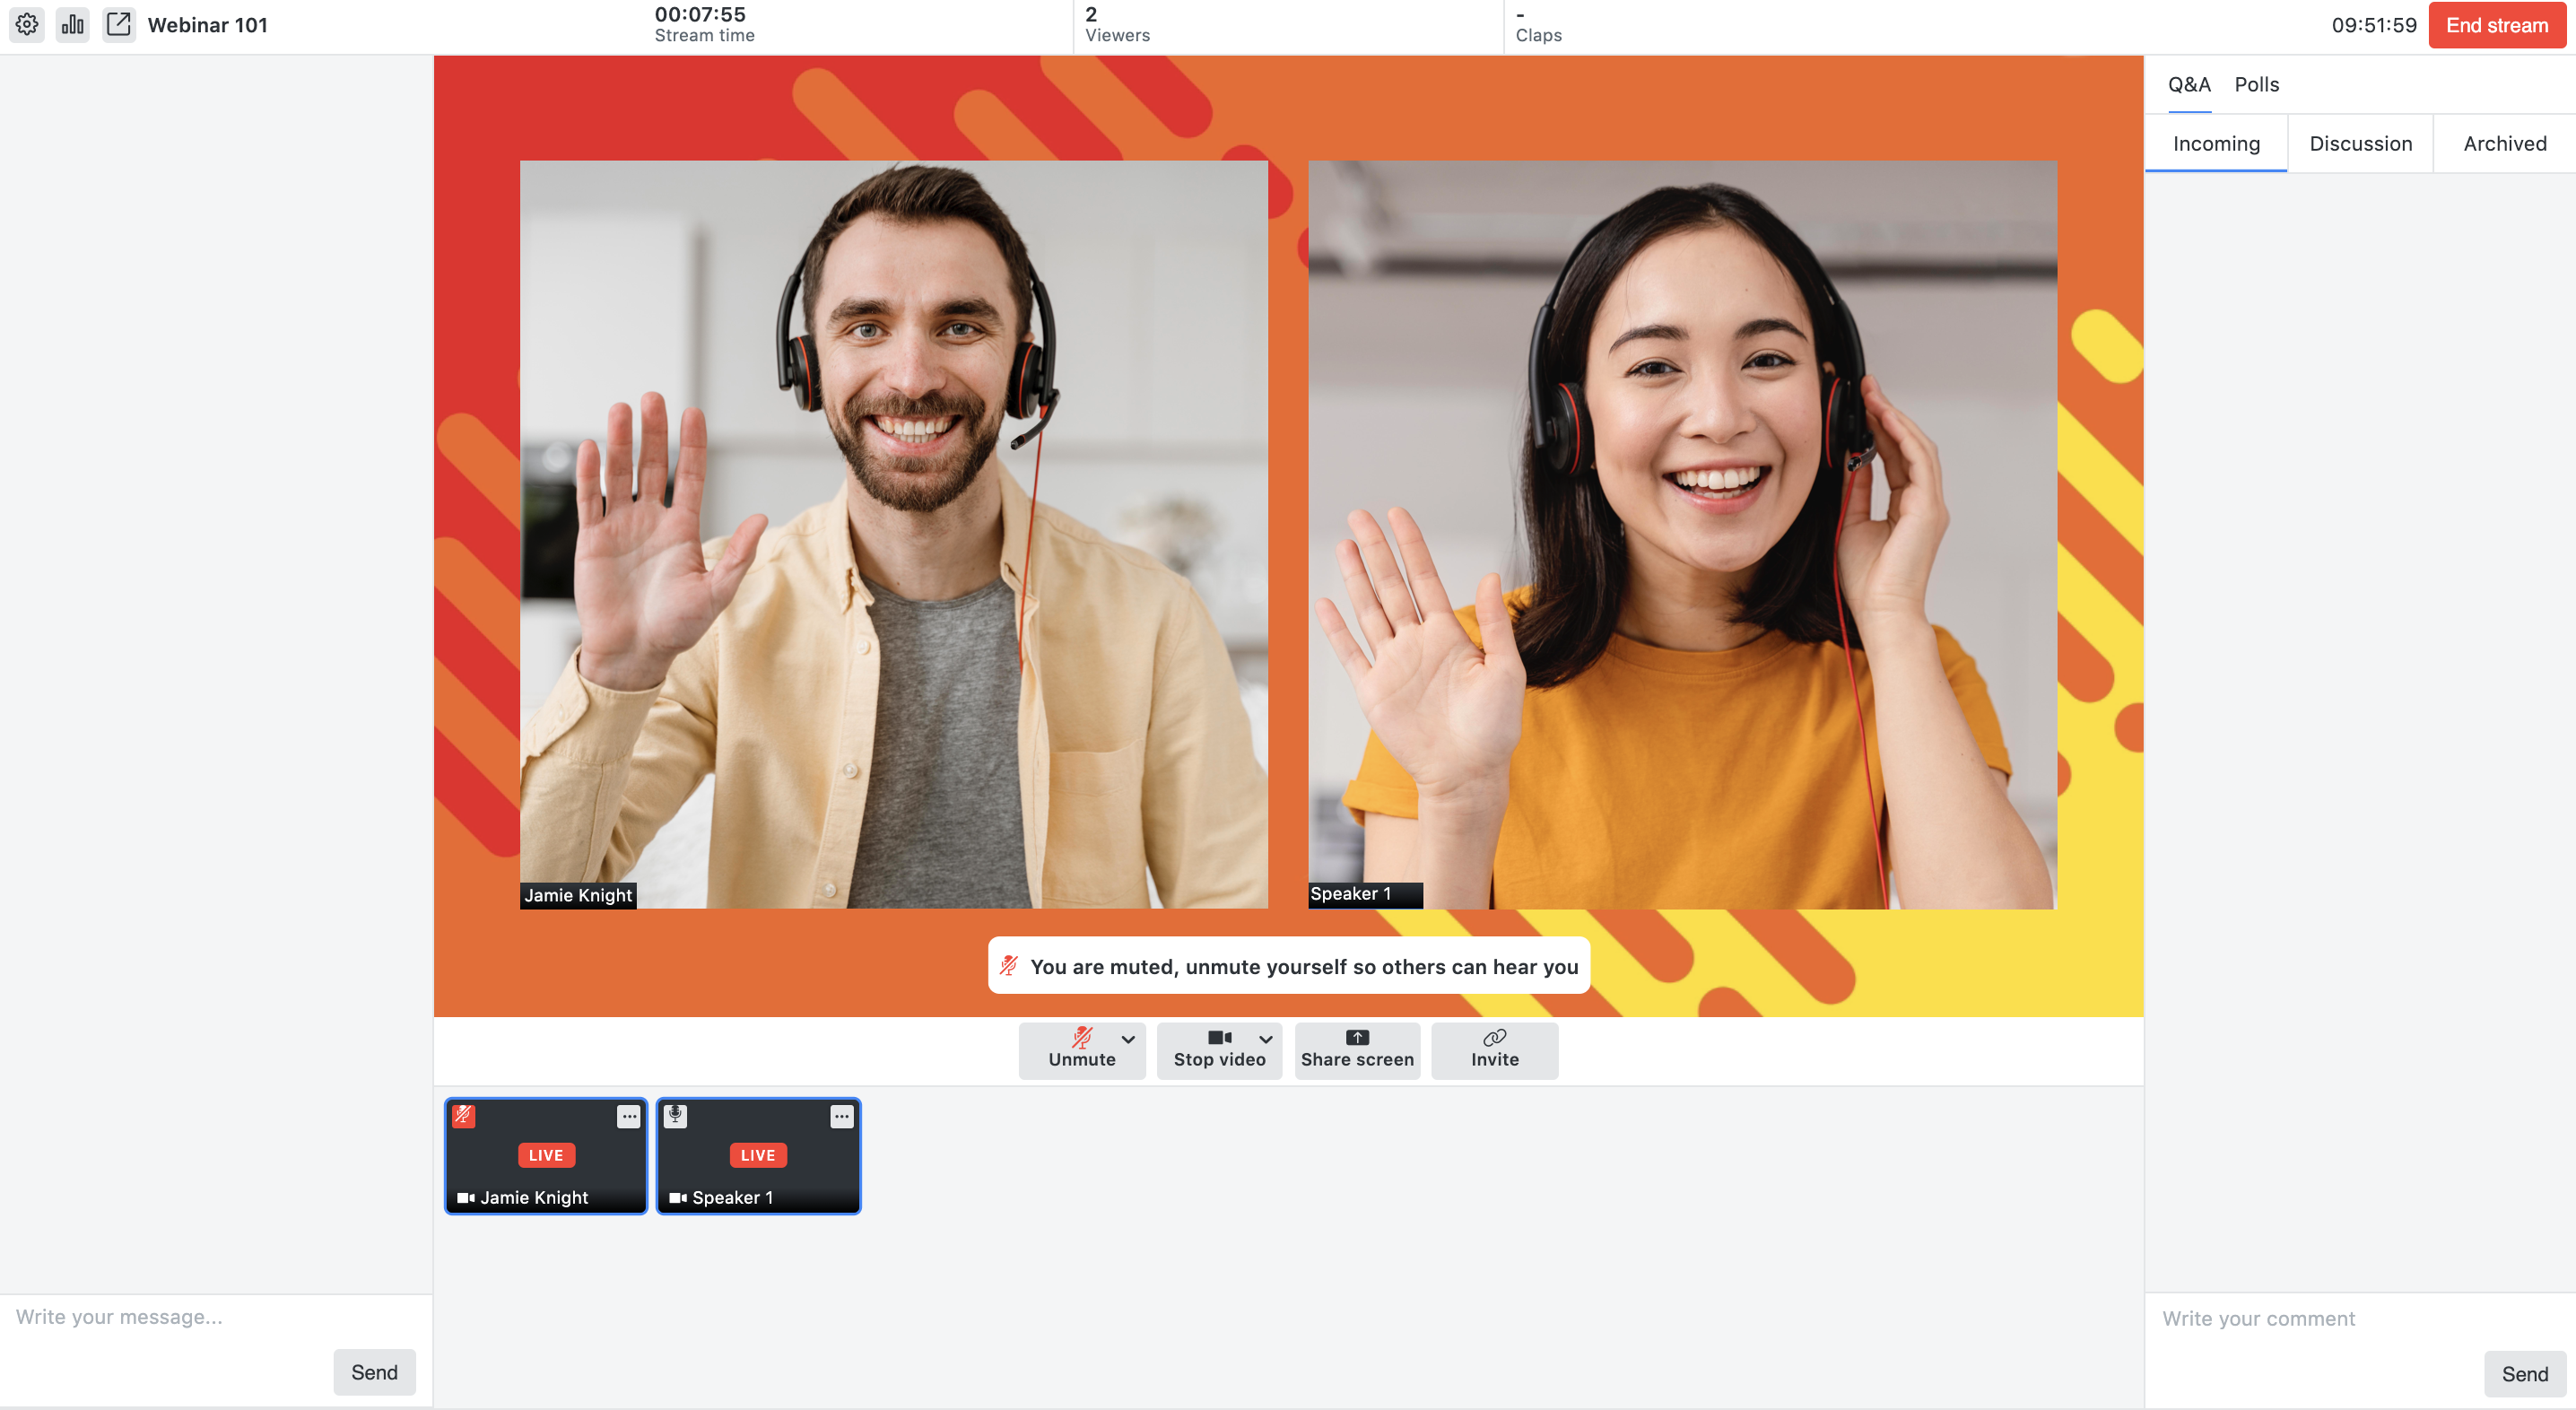
Task: Click the chat message input field
Action: pyautogui.click(x=216, y=1318)
